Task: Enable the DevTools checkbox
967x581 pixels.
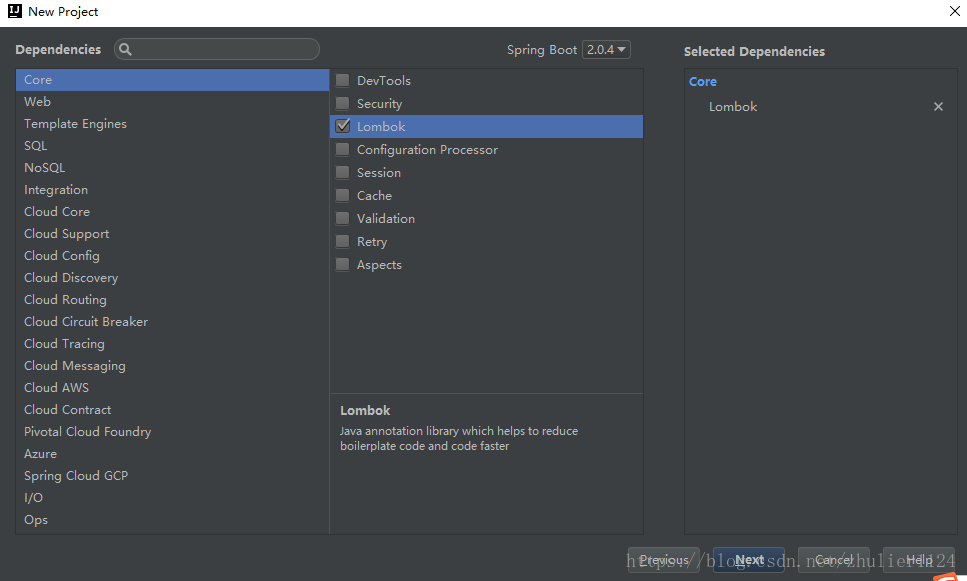Action: click(x=342, y=80)
